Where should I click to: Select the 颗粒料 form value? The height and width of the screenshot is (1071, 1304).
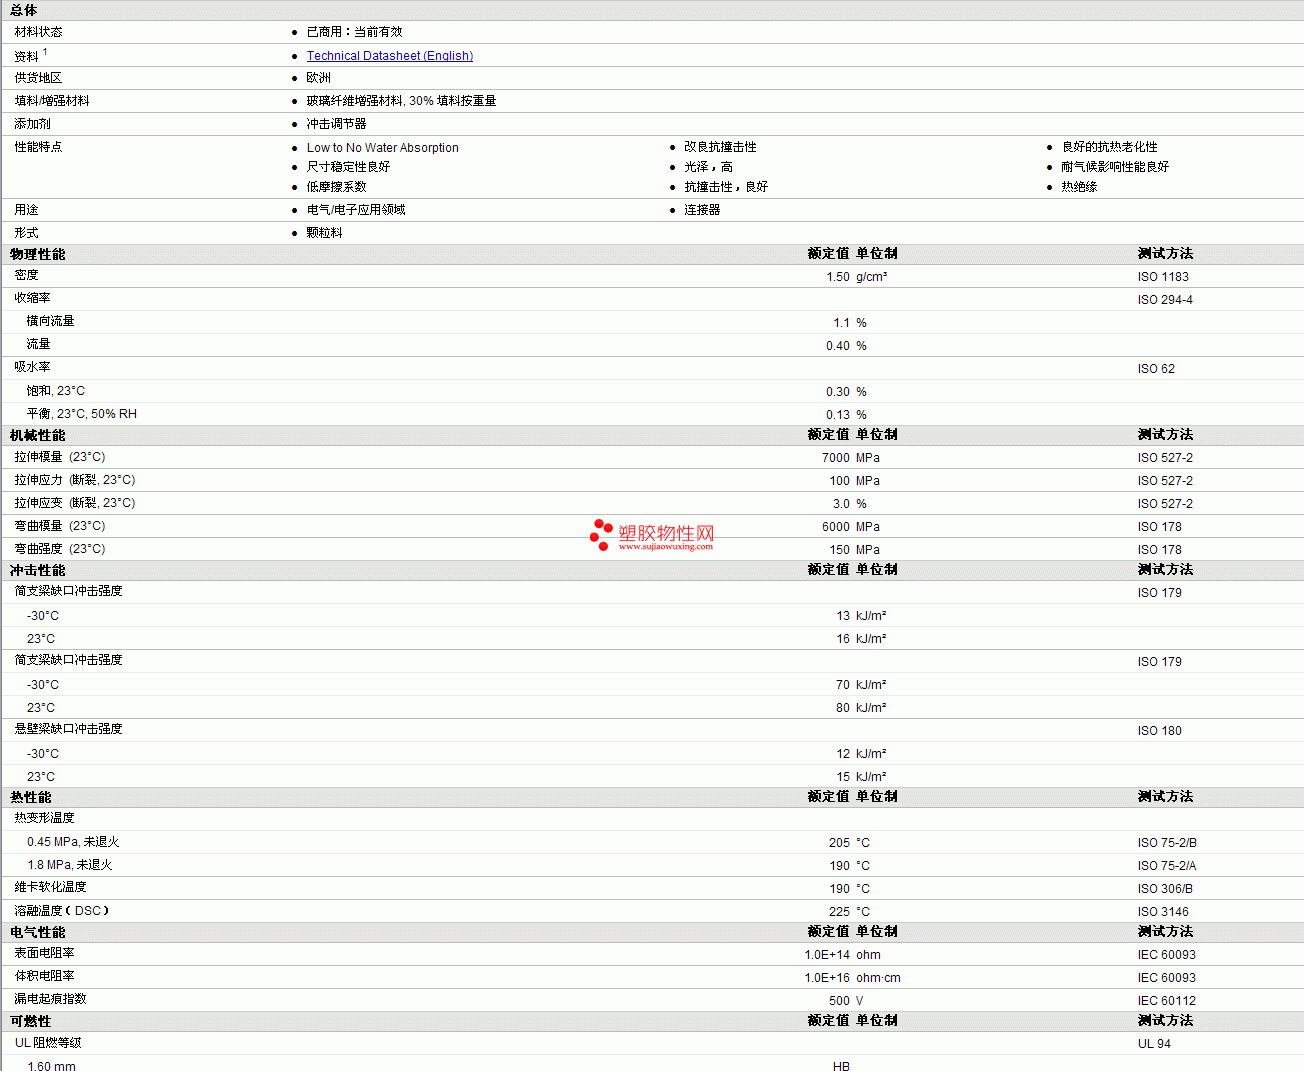[324, 233]
